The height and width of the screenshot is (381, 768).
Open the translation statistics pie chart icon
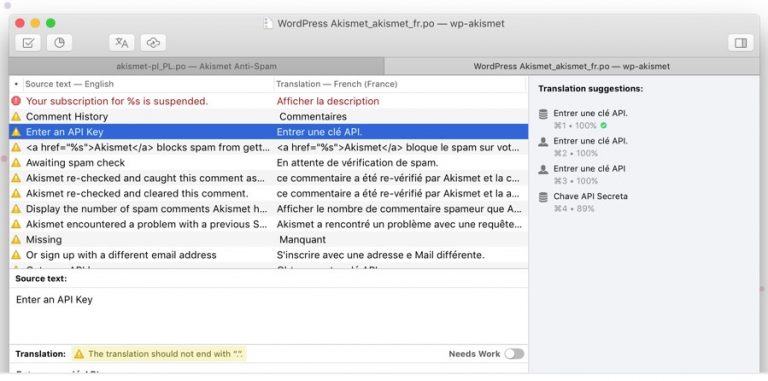[x=59, y=43]
